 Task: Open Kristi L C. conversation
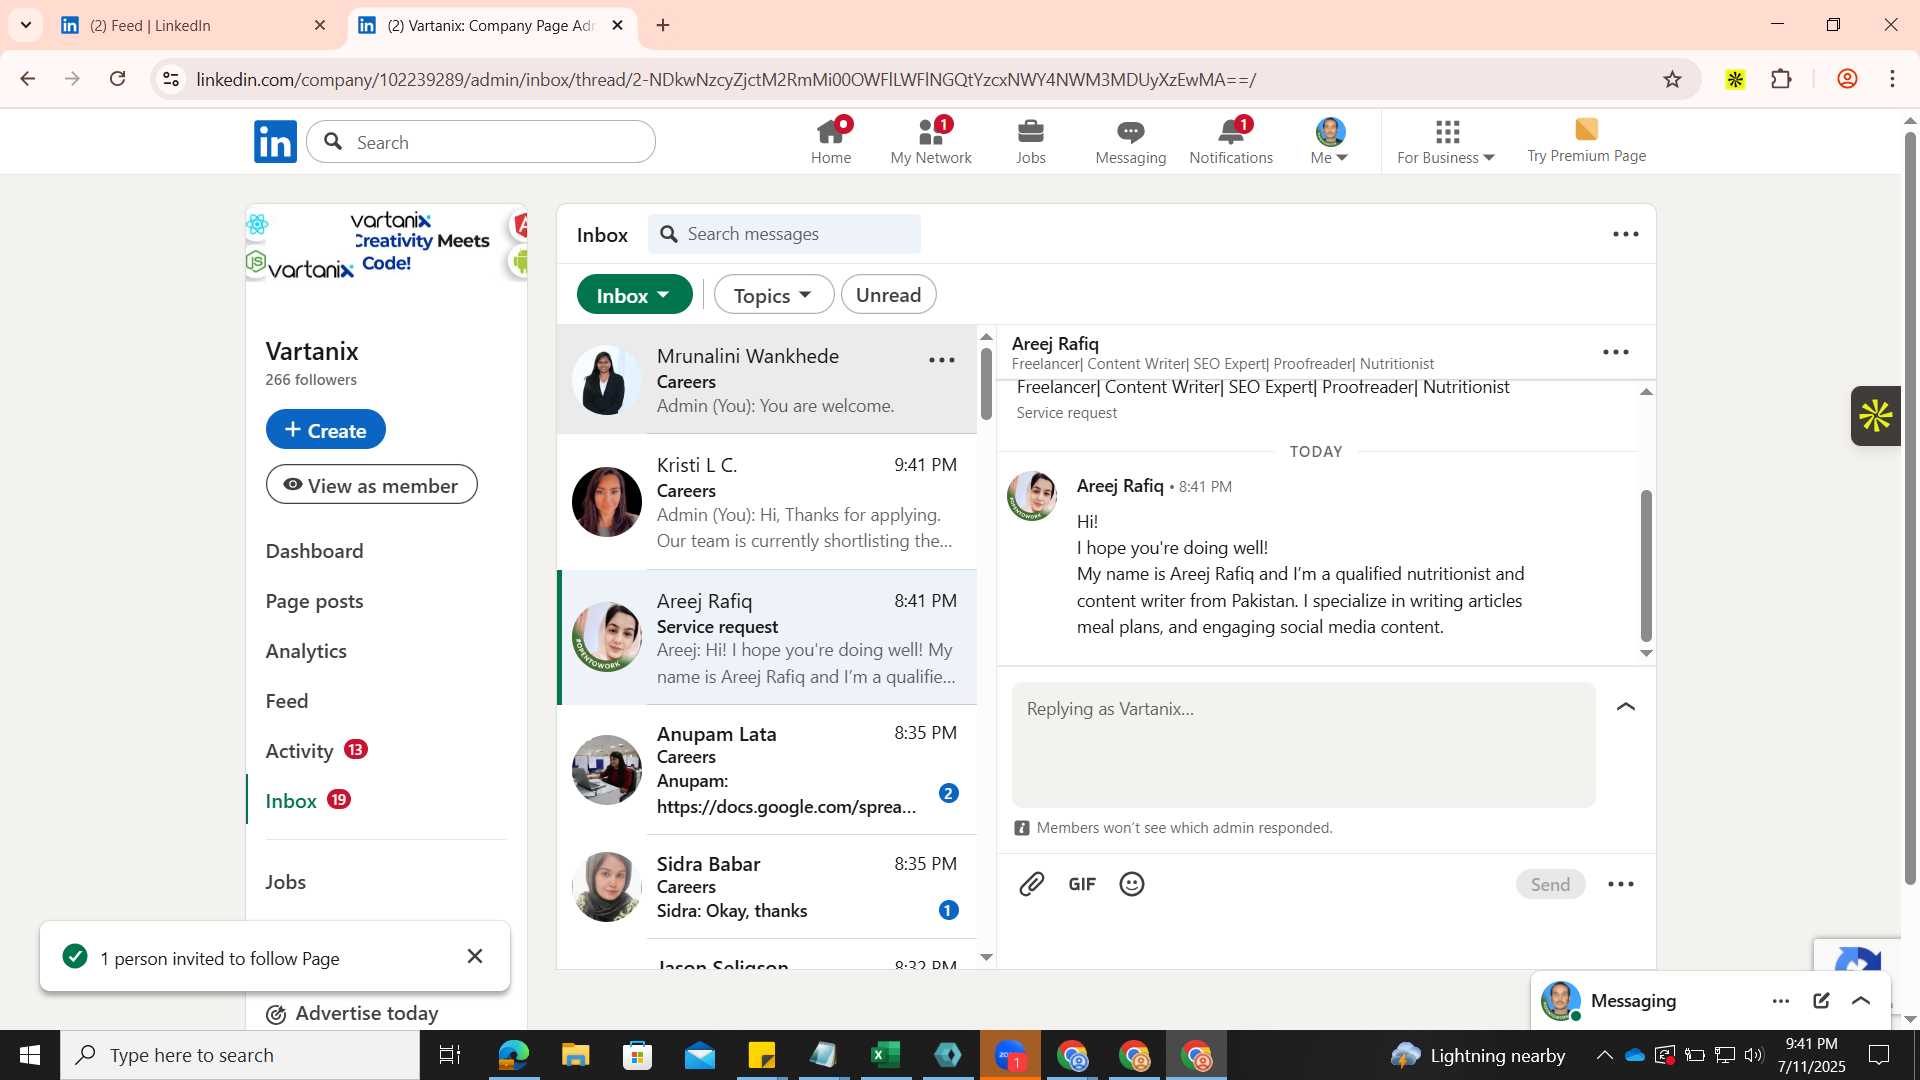(x=767, y=502)
